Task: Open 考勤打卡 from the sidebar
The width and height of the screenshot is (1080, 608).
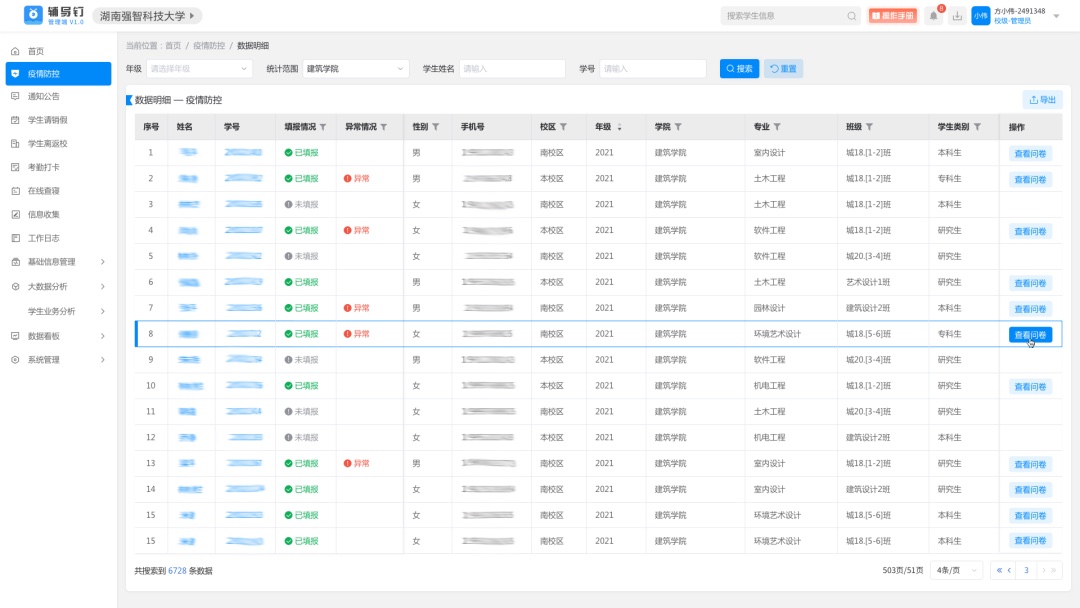Action: (x=44, y=167)
